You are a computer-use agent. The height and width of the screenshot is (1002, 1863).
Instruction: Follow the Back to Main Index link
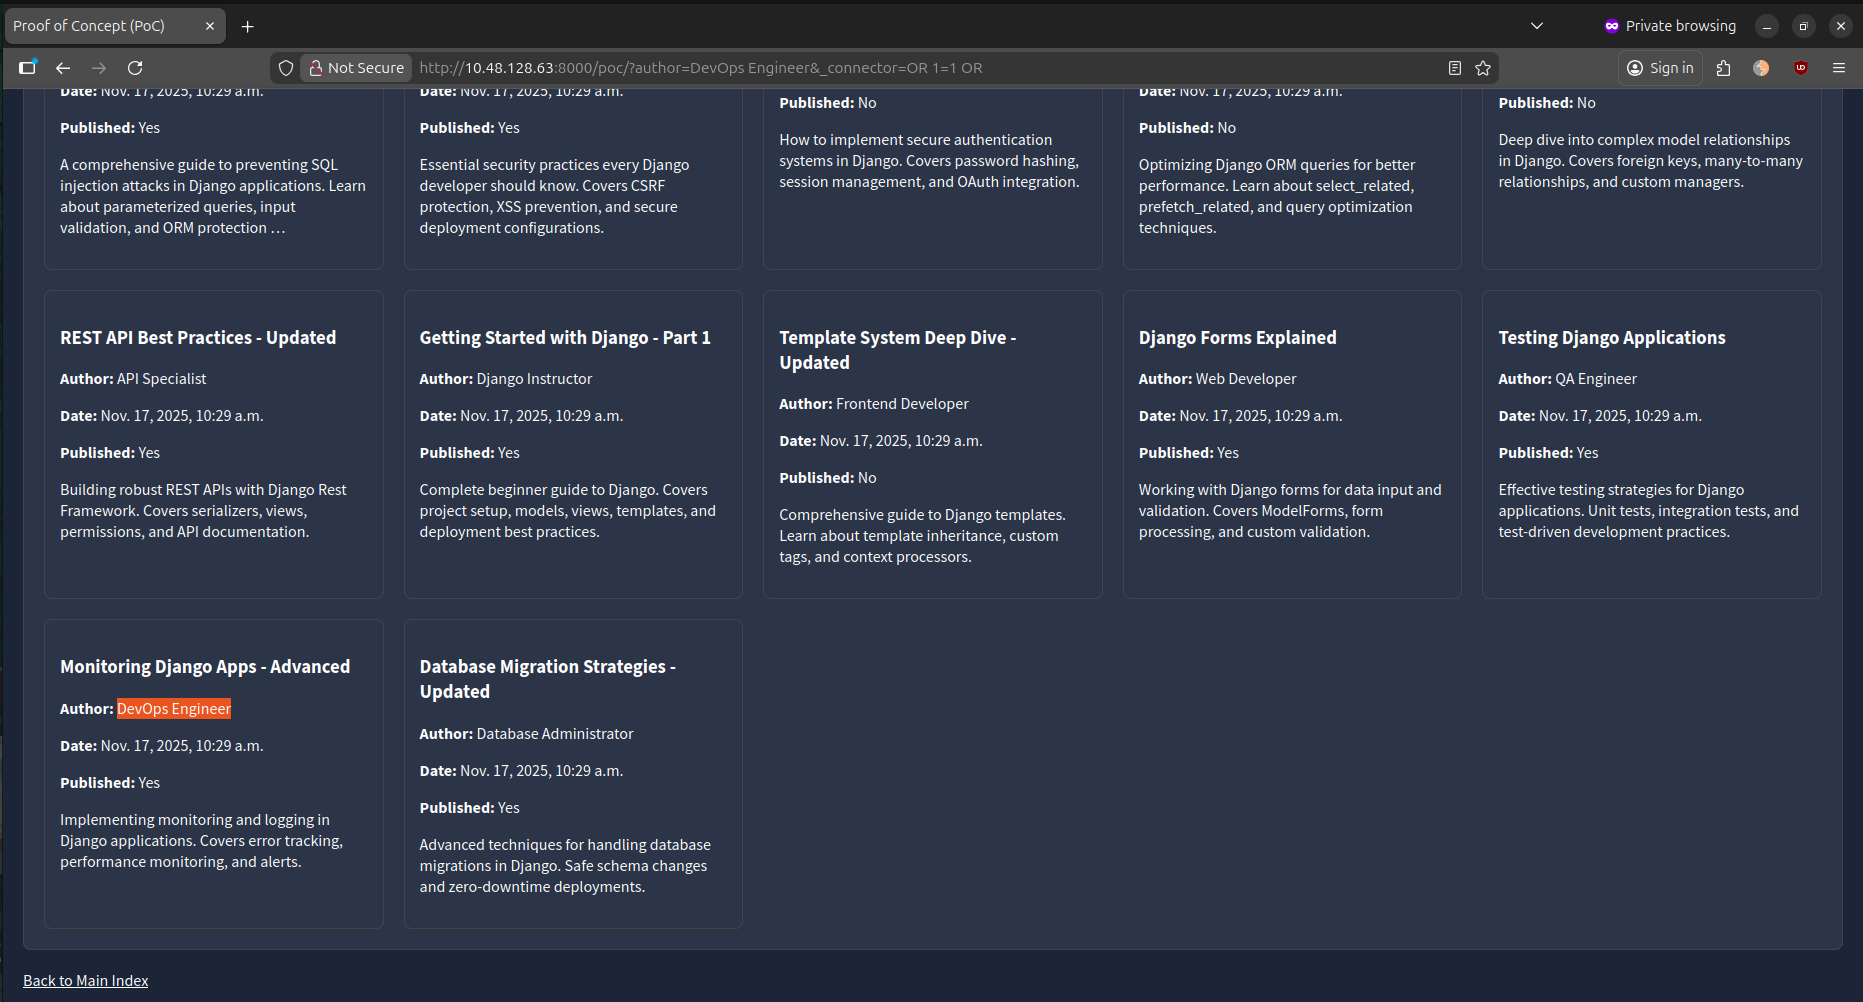tap(85, 980)
